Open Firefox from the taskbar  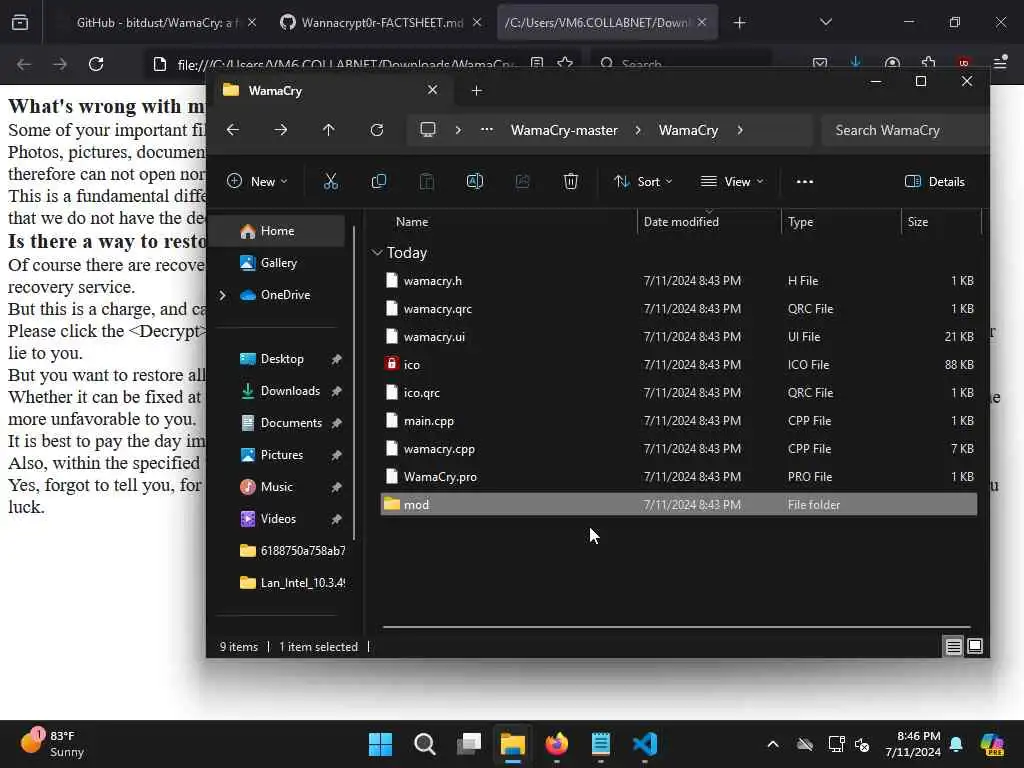click(556, 744)
